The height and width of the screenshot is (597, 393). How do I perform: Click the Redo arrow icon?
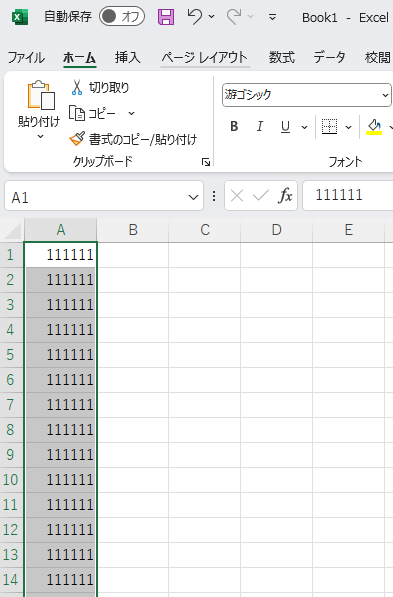pyautogui.click(x=234, y=17)
